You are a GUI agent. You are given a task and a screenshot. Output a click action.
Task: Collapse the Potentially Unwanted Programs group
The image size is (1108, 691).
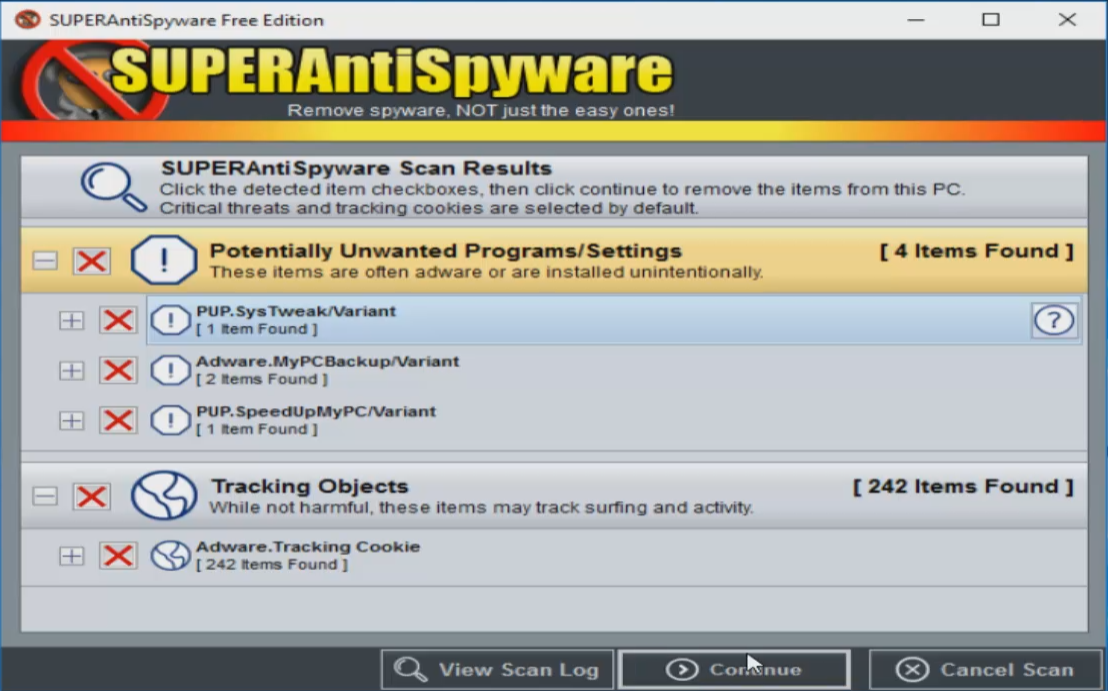(x=45, y=261)
